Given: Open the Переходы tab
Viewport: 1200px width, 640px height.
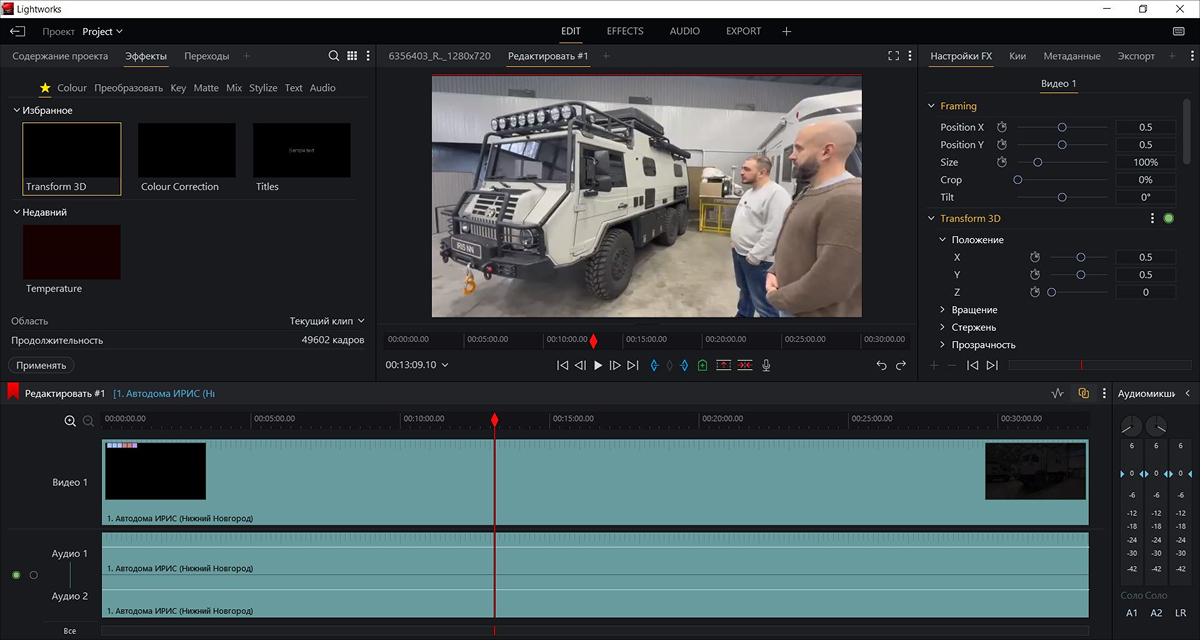Looking at the screenshot, I should click(206, 56).
